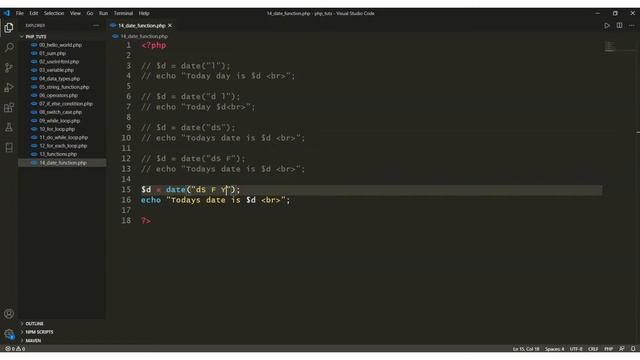Screen dimensions: 640x360
Task: Open the Explorer view in activity bar
Action: pos(9,27)
